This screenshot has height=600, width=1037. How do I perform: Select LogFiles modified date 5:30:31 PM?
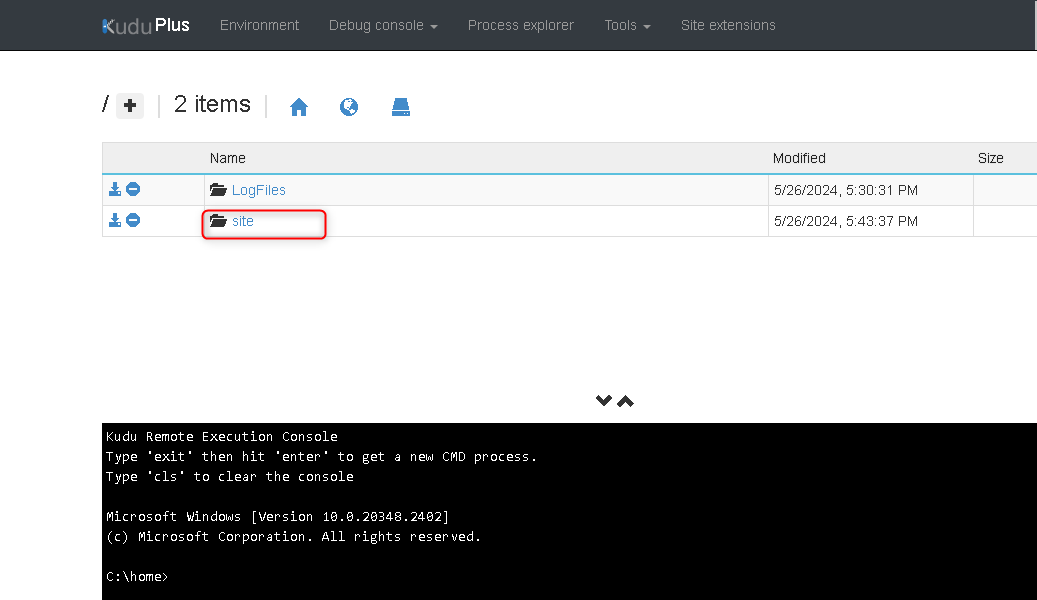[846, 191]
